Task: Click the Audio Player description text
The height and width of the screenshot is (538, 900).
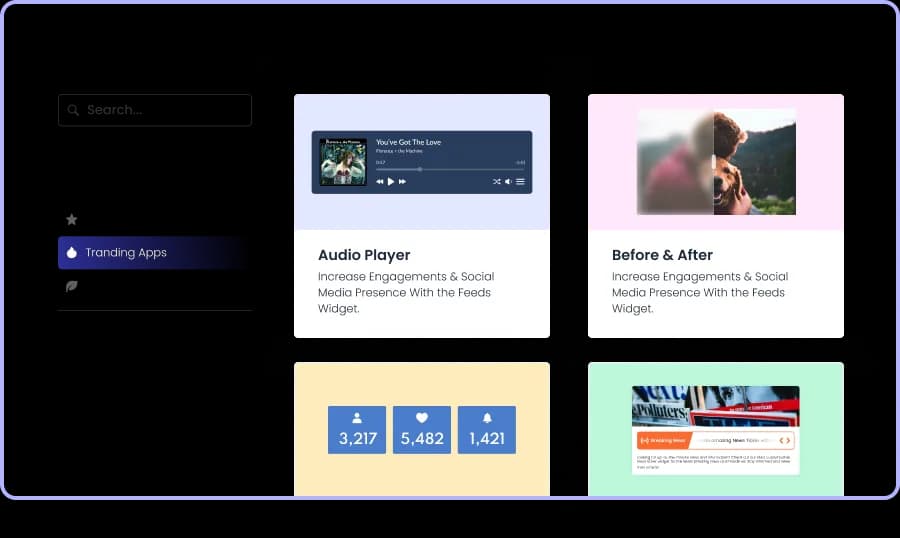Action: point(406,292)
